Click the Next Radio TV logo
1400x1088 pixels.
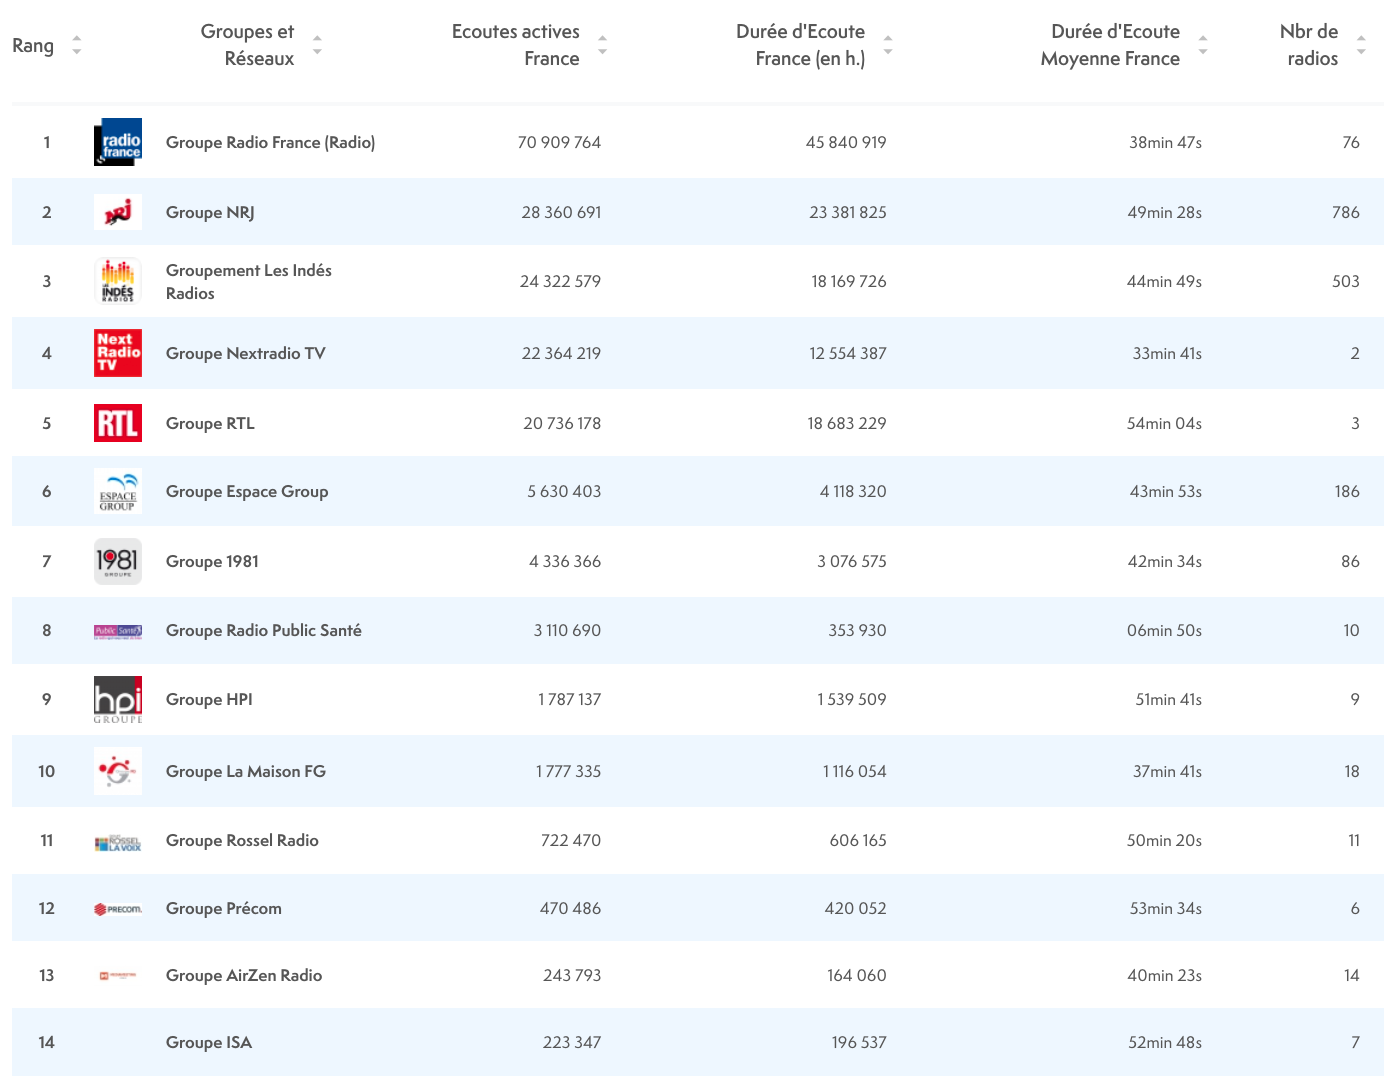[x=118, y=353]
